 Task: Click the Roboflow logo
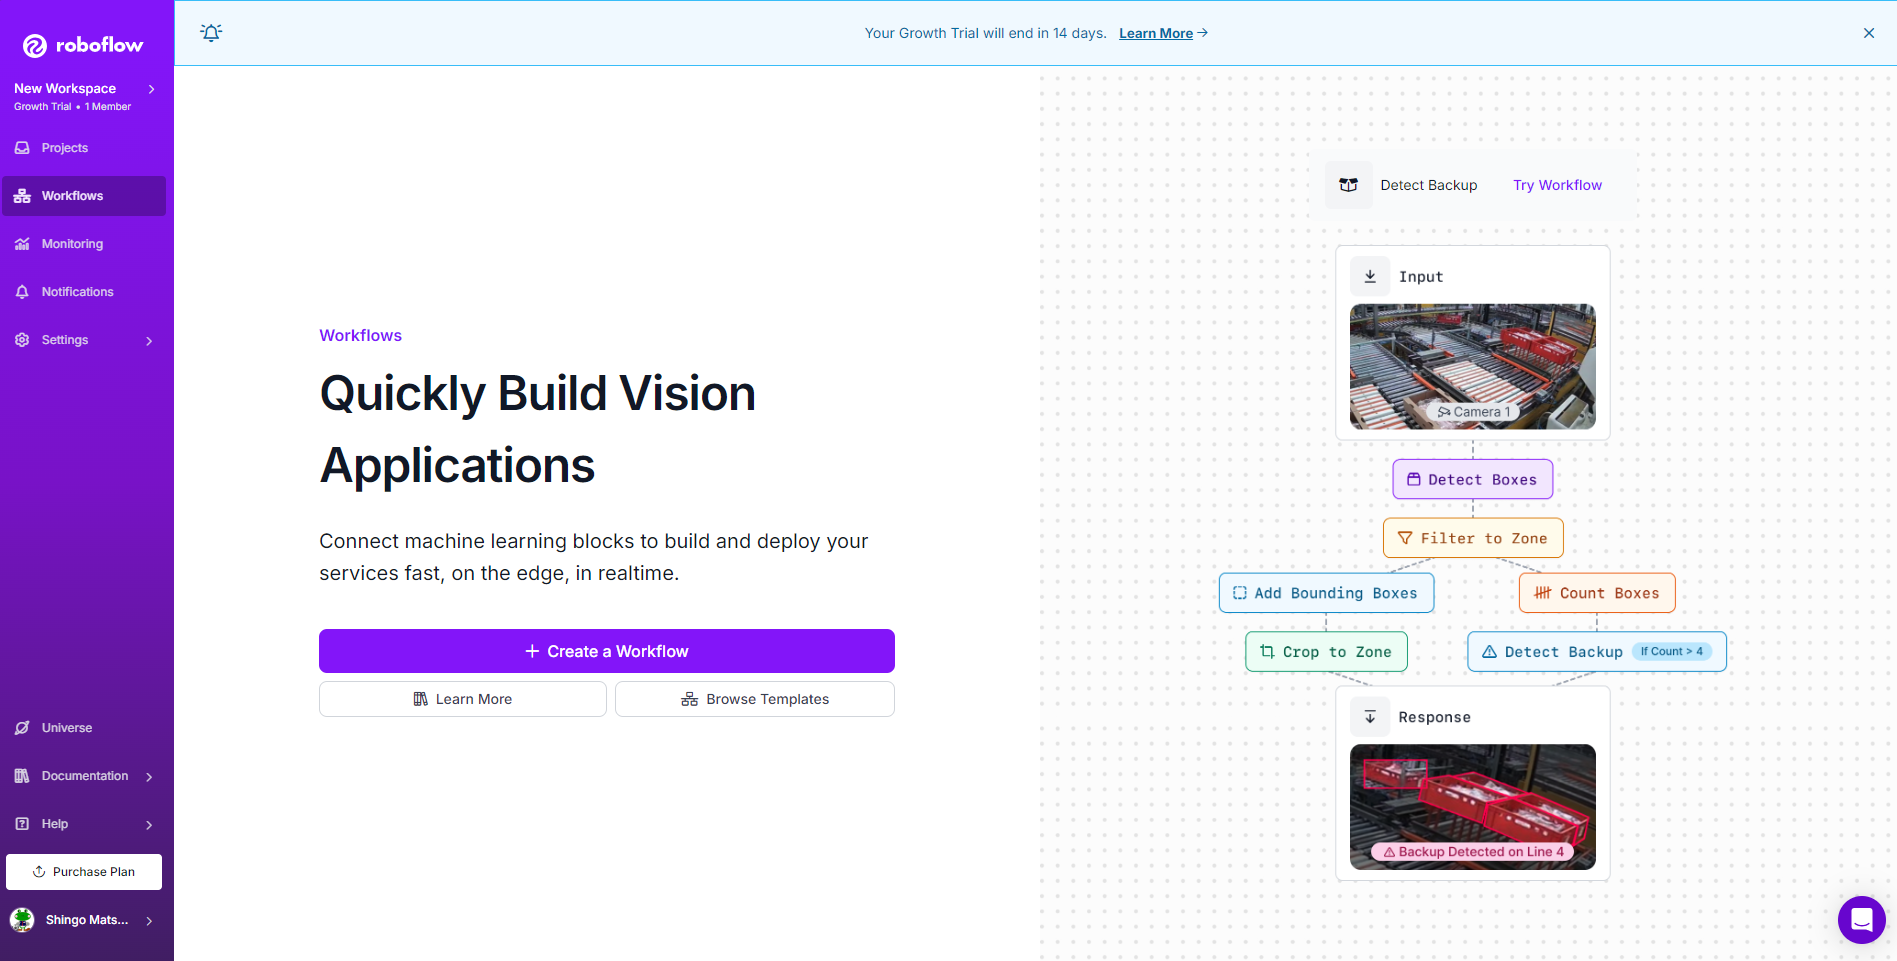click(x=83, y=45)
